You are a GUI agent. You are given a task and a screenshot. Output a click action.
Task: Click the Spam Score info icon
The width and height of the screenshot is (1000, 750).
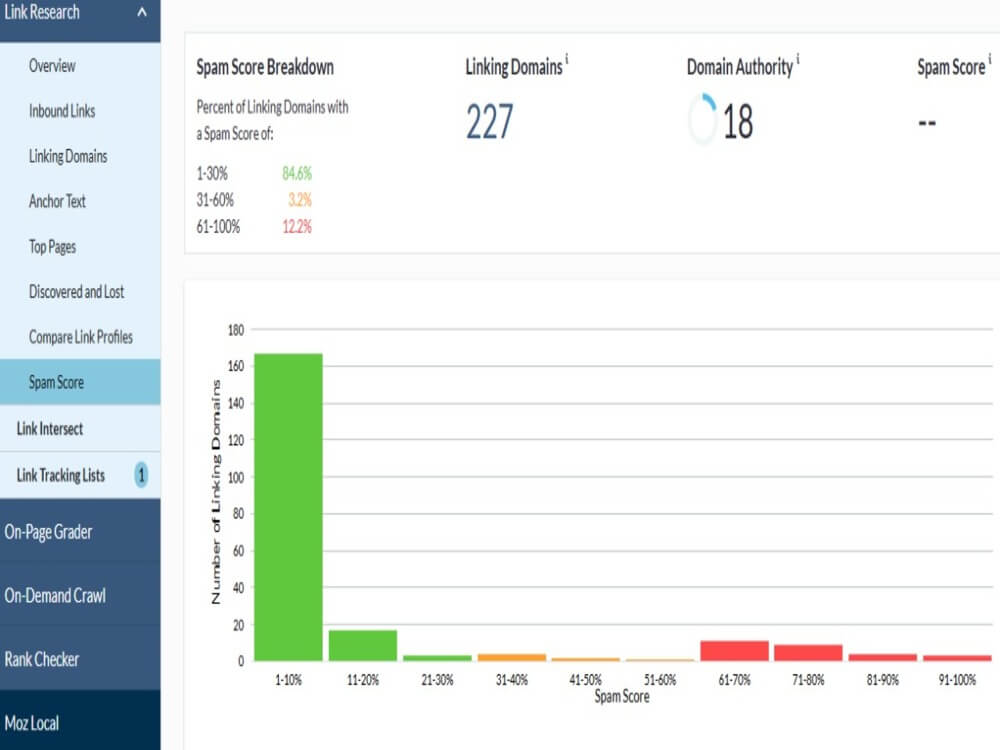click(x=989, y=59)
